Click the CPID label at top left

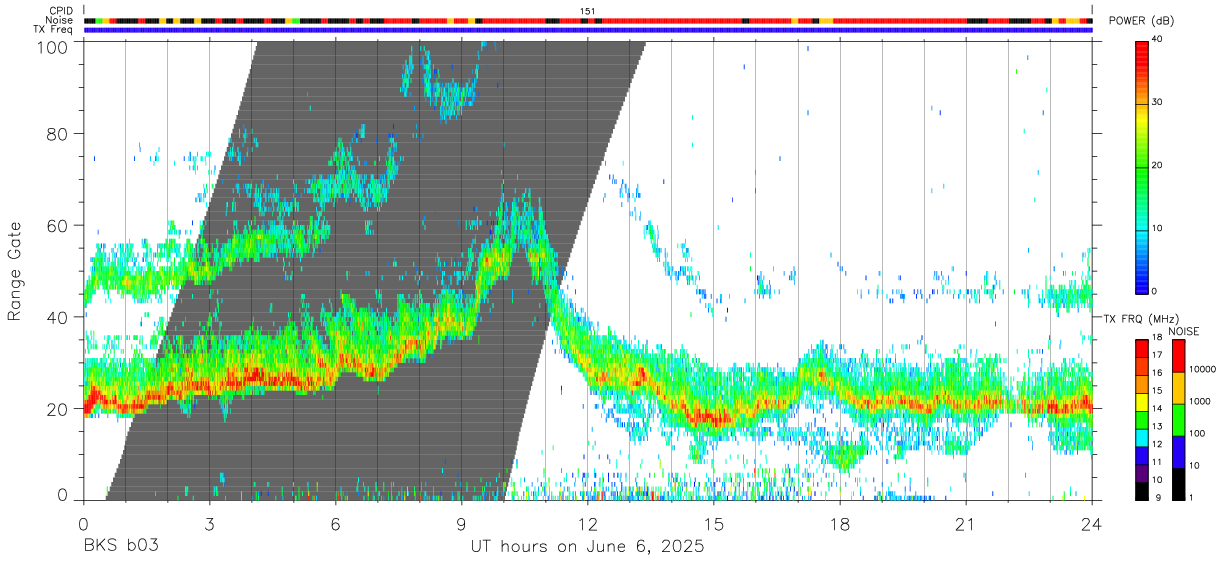point(59,11)
